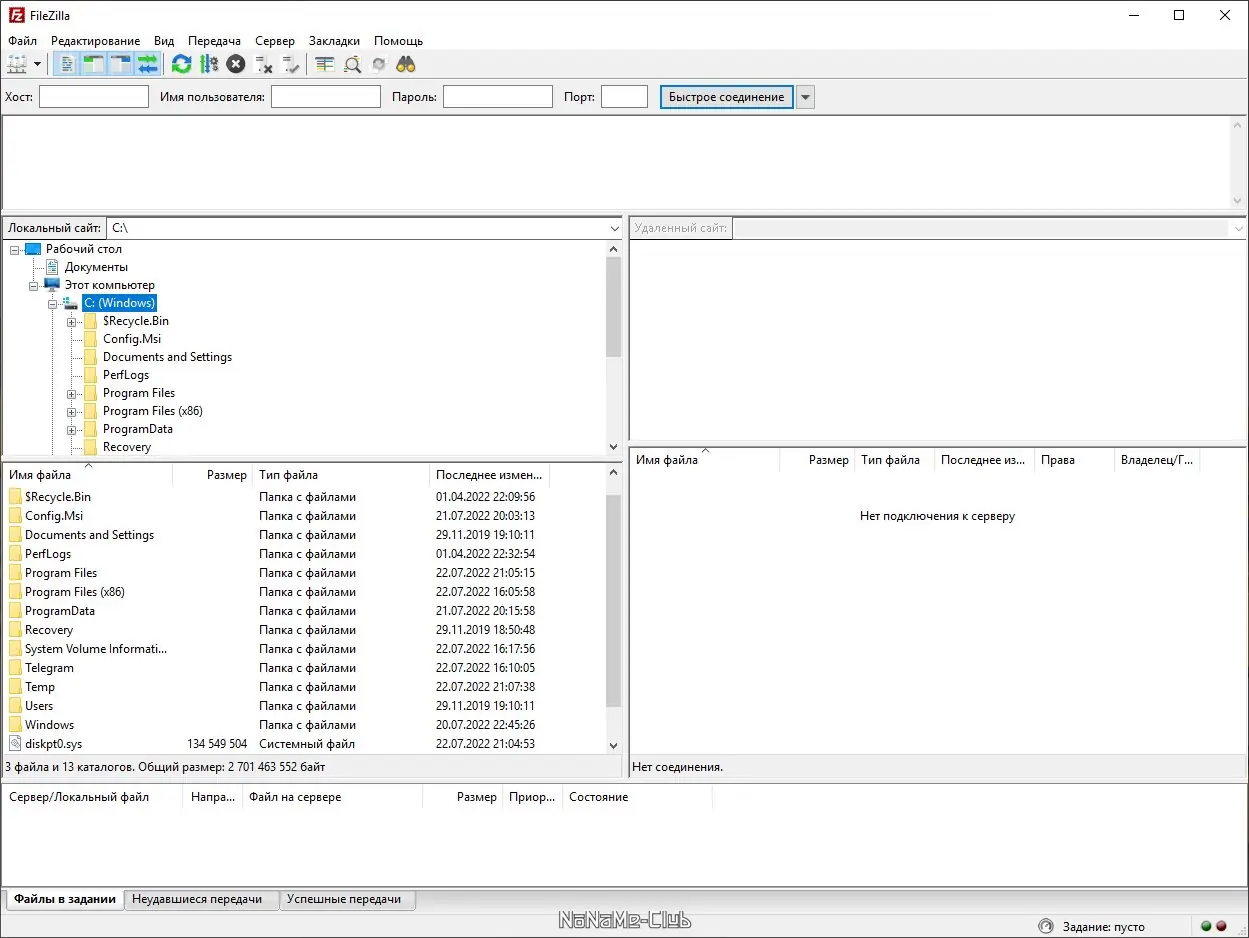Toggle directory comparison
The height and width of the screenshot is (938, 1249).
click(x=352, y=64)
